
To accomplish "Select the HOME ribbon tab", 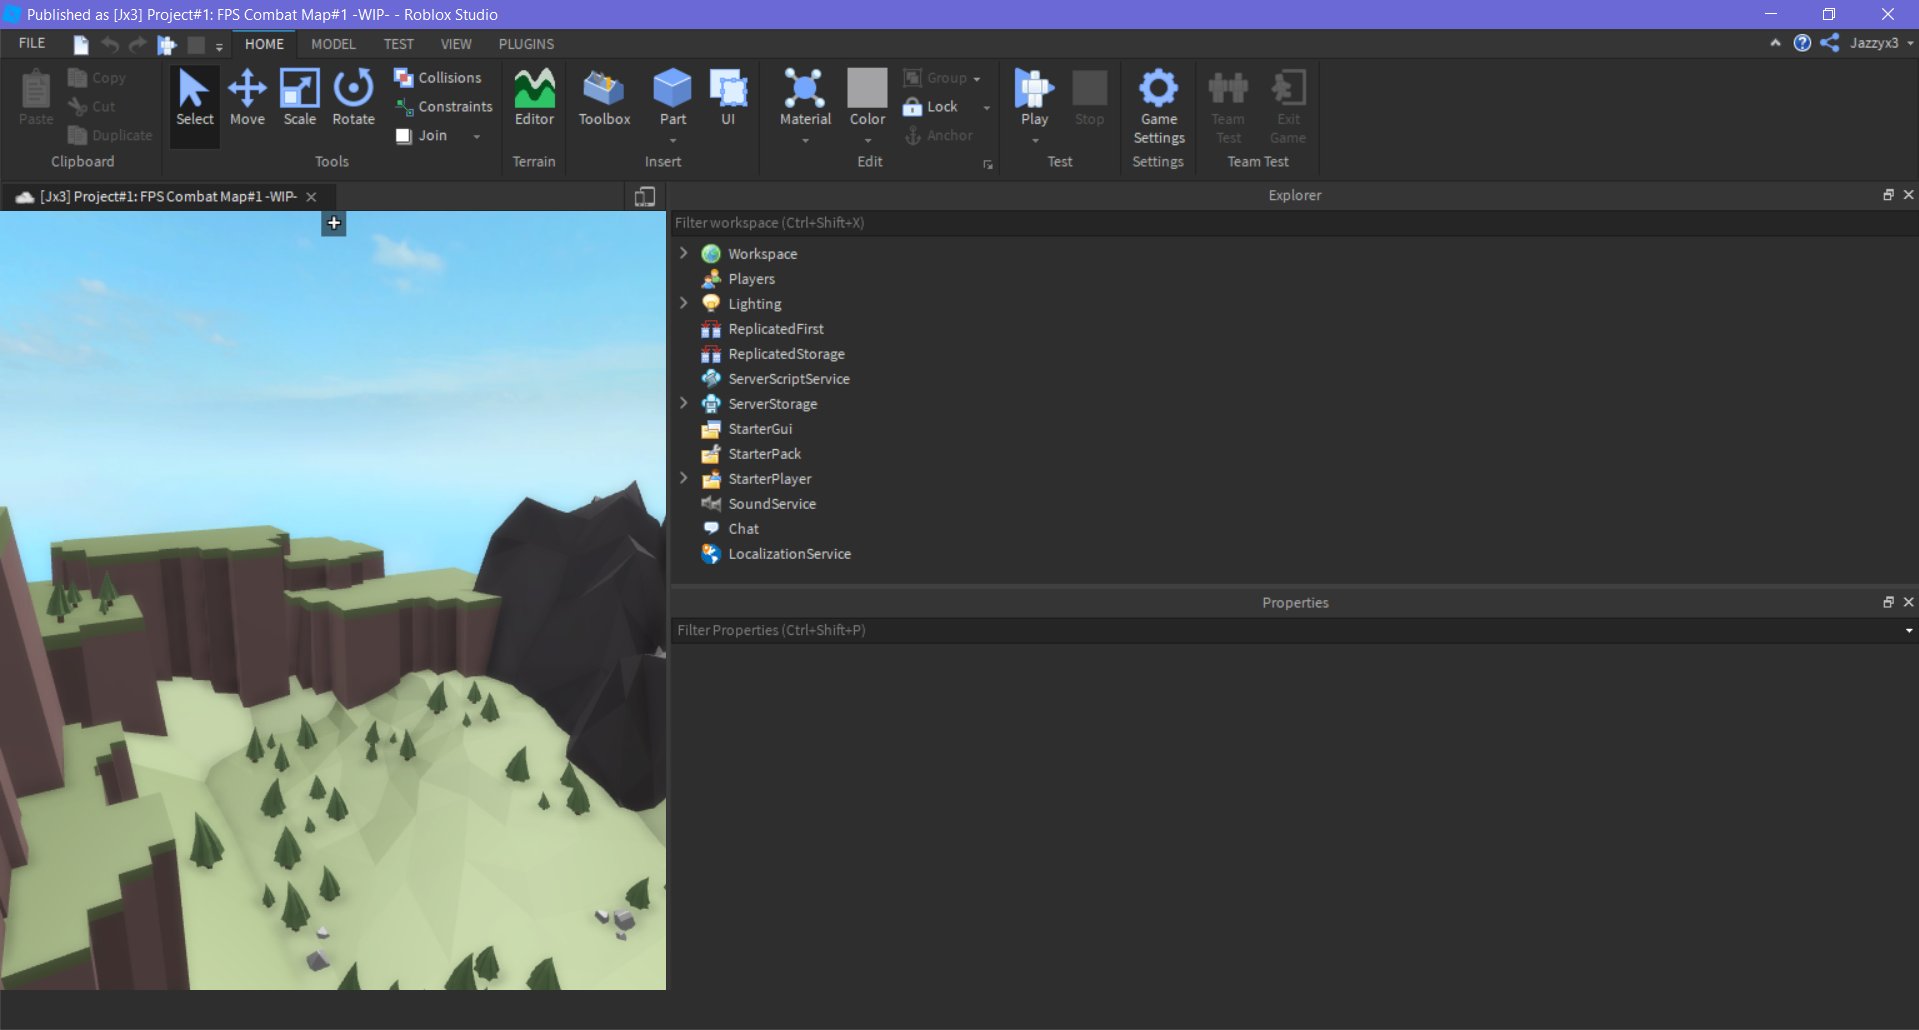I will [x=264, y=44].
